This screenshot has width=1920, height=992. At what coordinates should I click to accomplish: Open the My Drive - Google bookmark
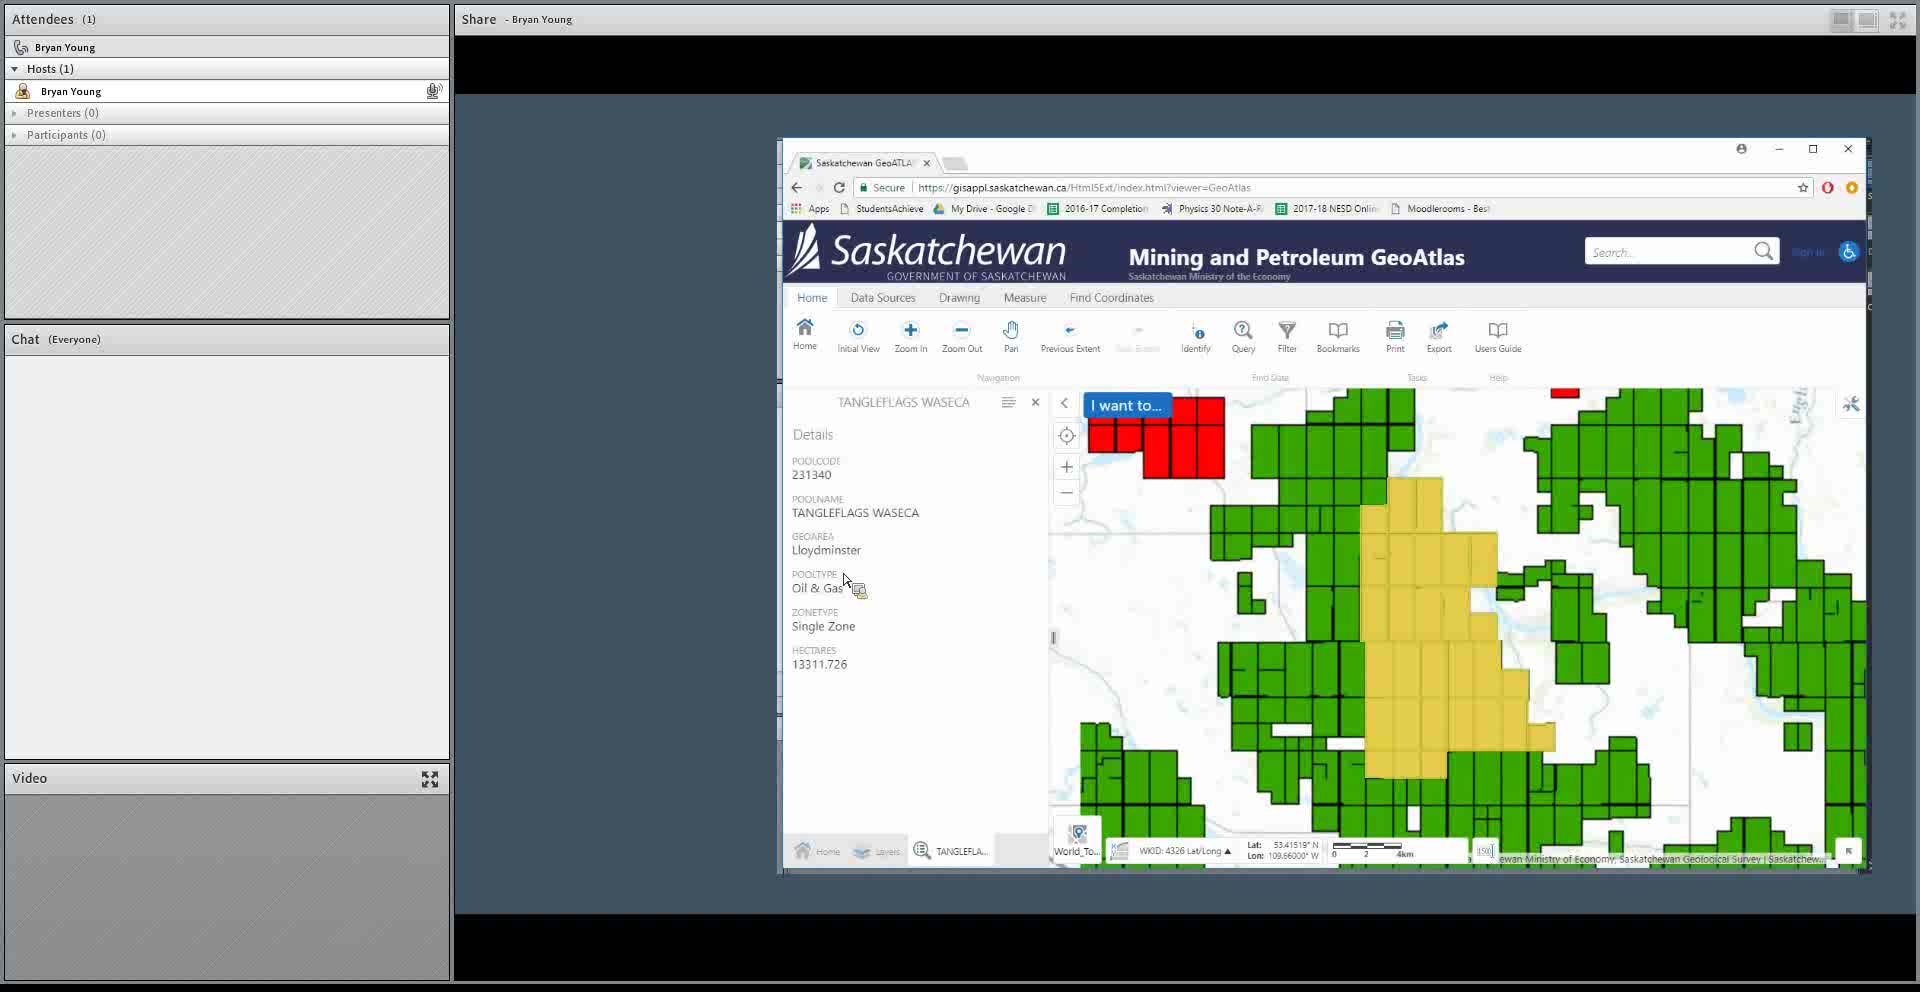(984, 209)
